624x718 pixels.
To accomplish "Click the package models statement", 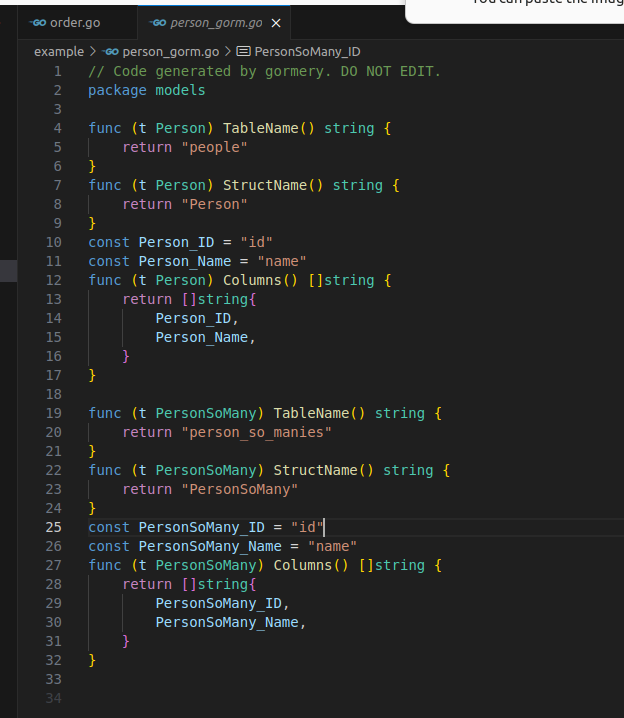I will click(x=146, y=90).
